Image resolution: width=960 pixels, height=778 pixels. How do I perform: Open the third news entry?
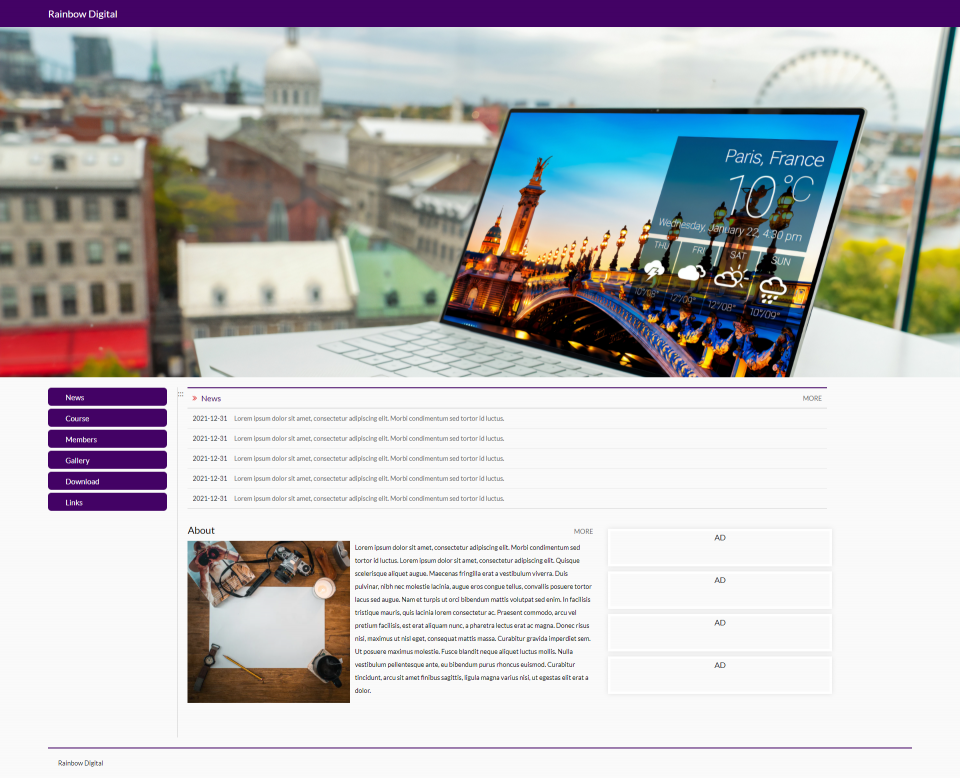coord(368,458)
